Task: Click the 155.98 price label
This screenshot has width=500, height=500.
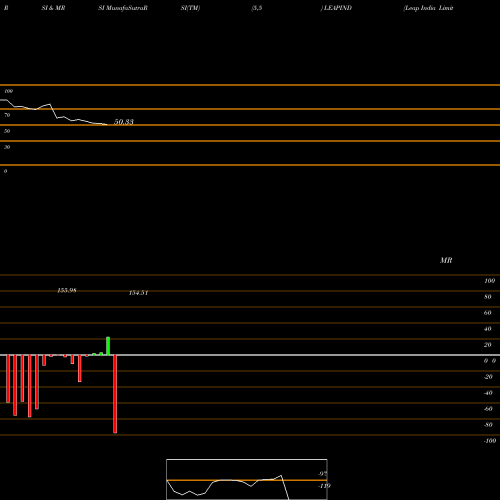Action: [x=67, y=290]
